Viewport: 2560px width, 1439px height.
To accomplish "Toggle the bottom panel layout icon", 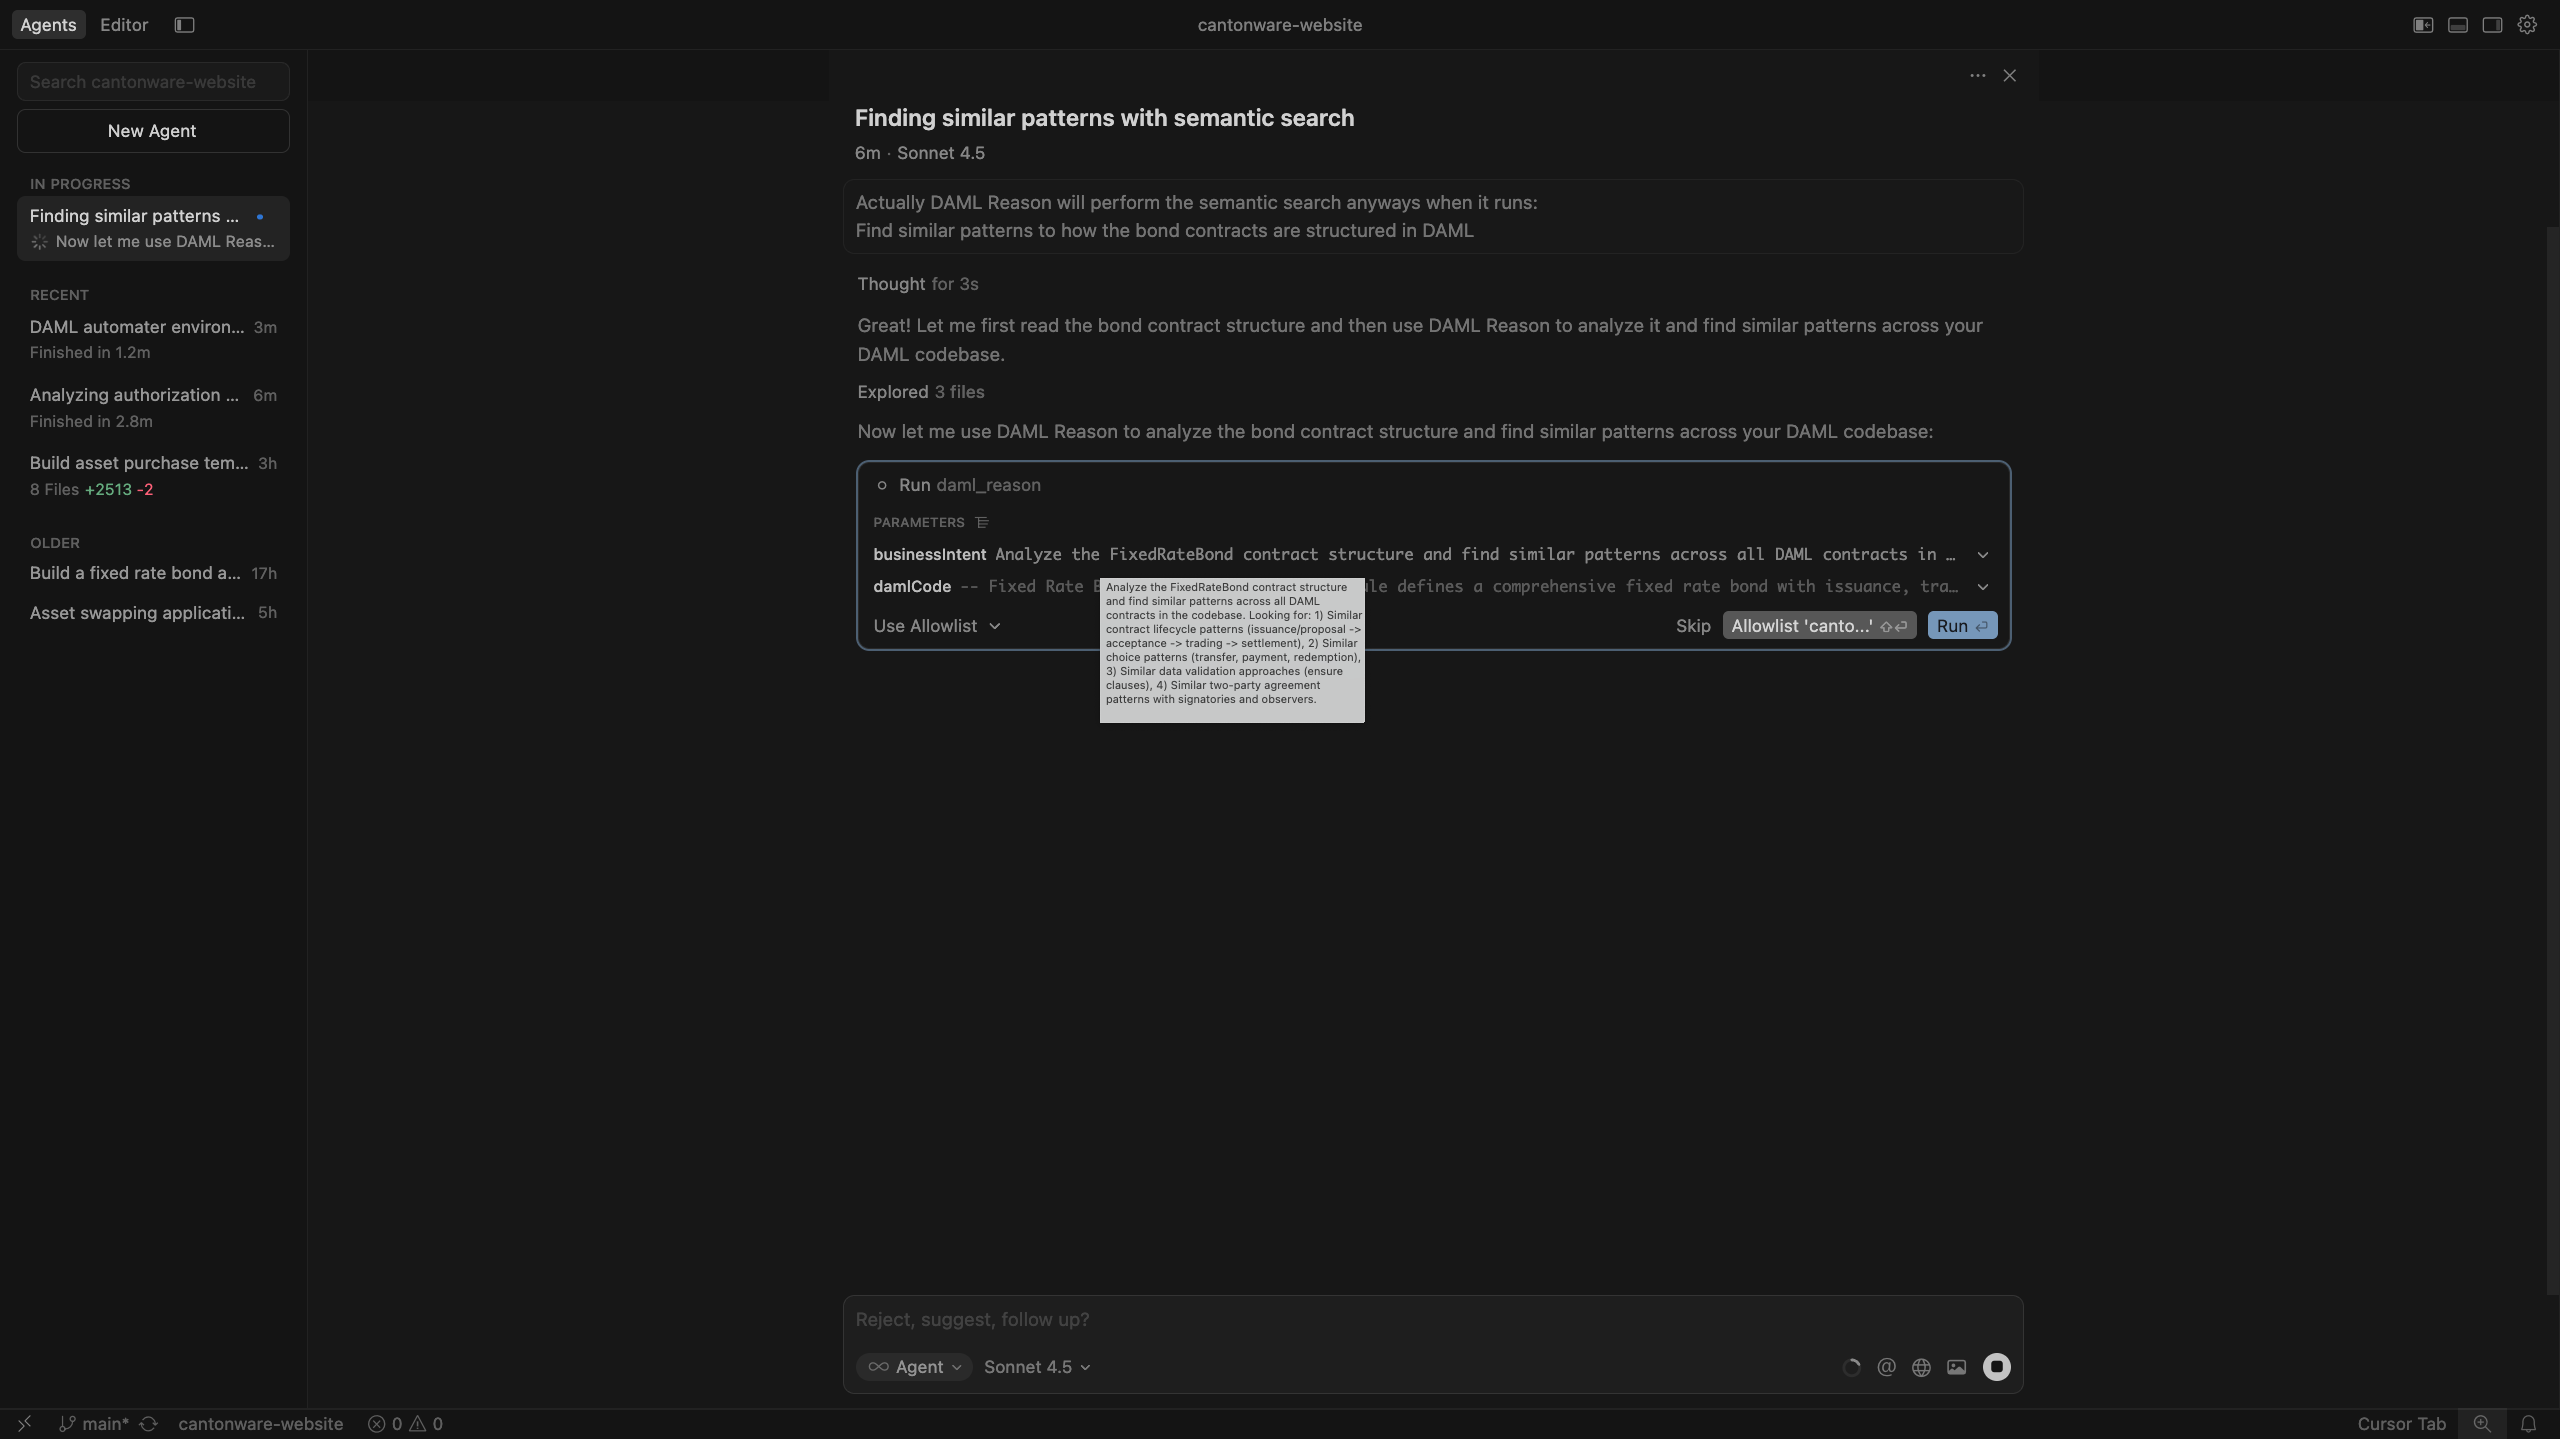I will tap(2457, 25).
